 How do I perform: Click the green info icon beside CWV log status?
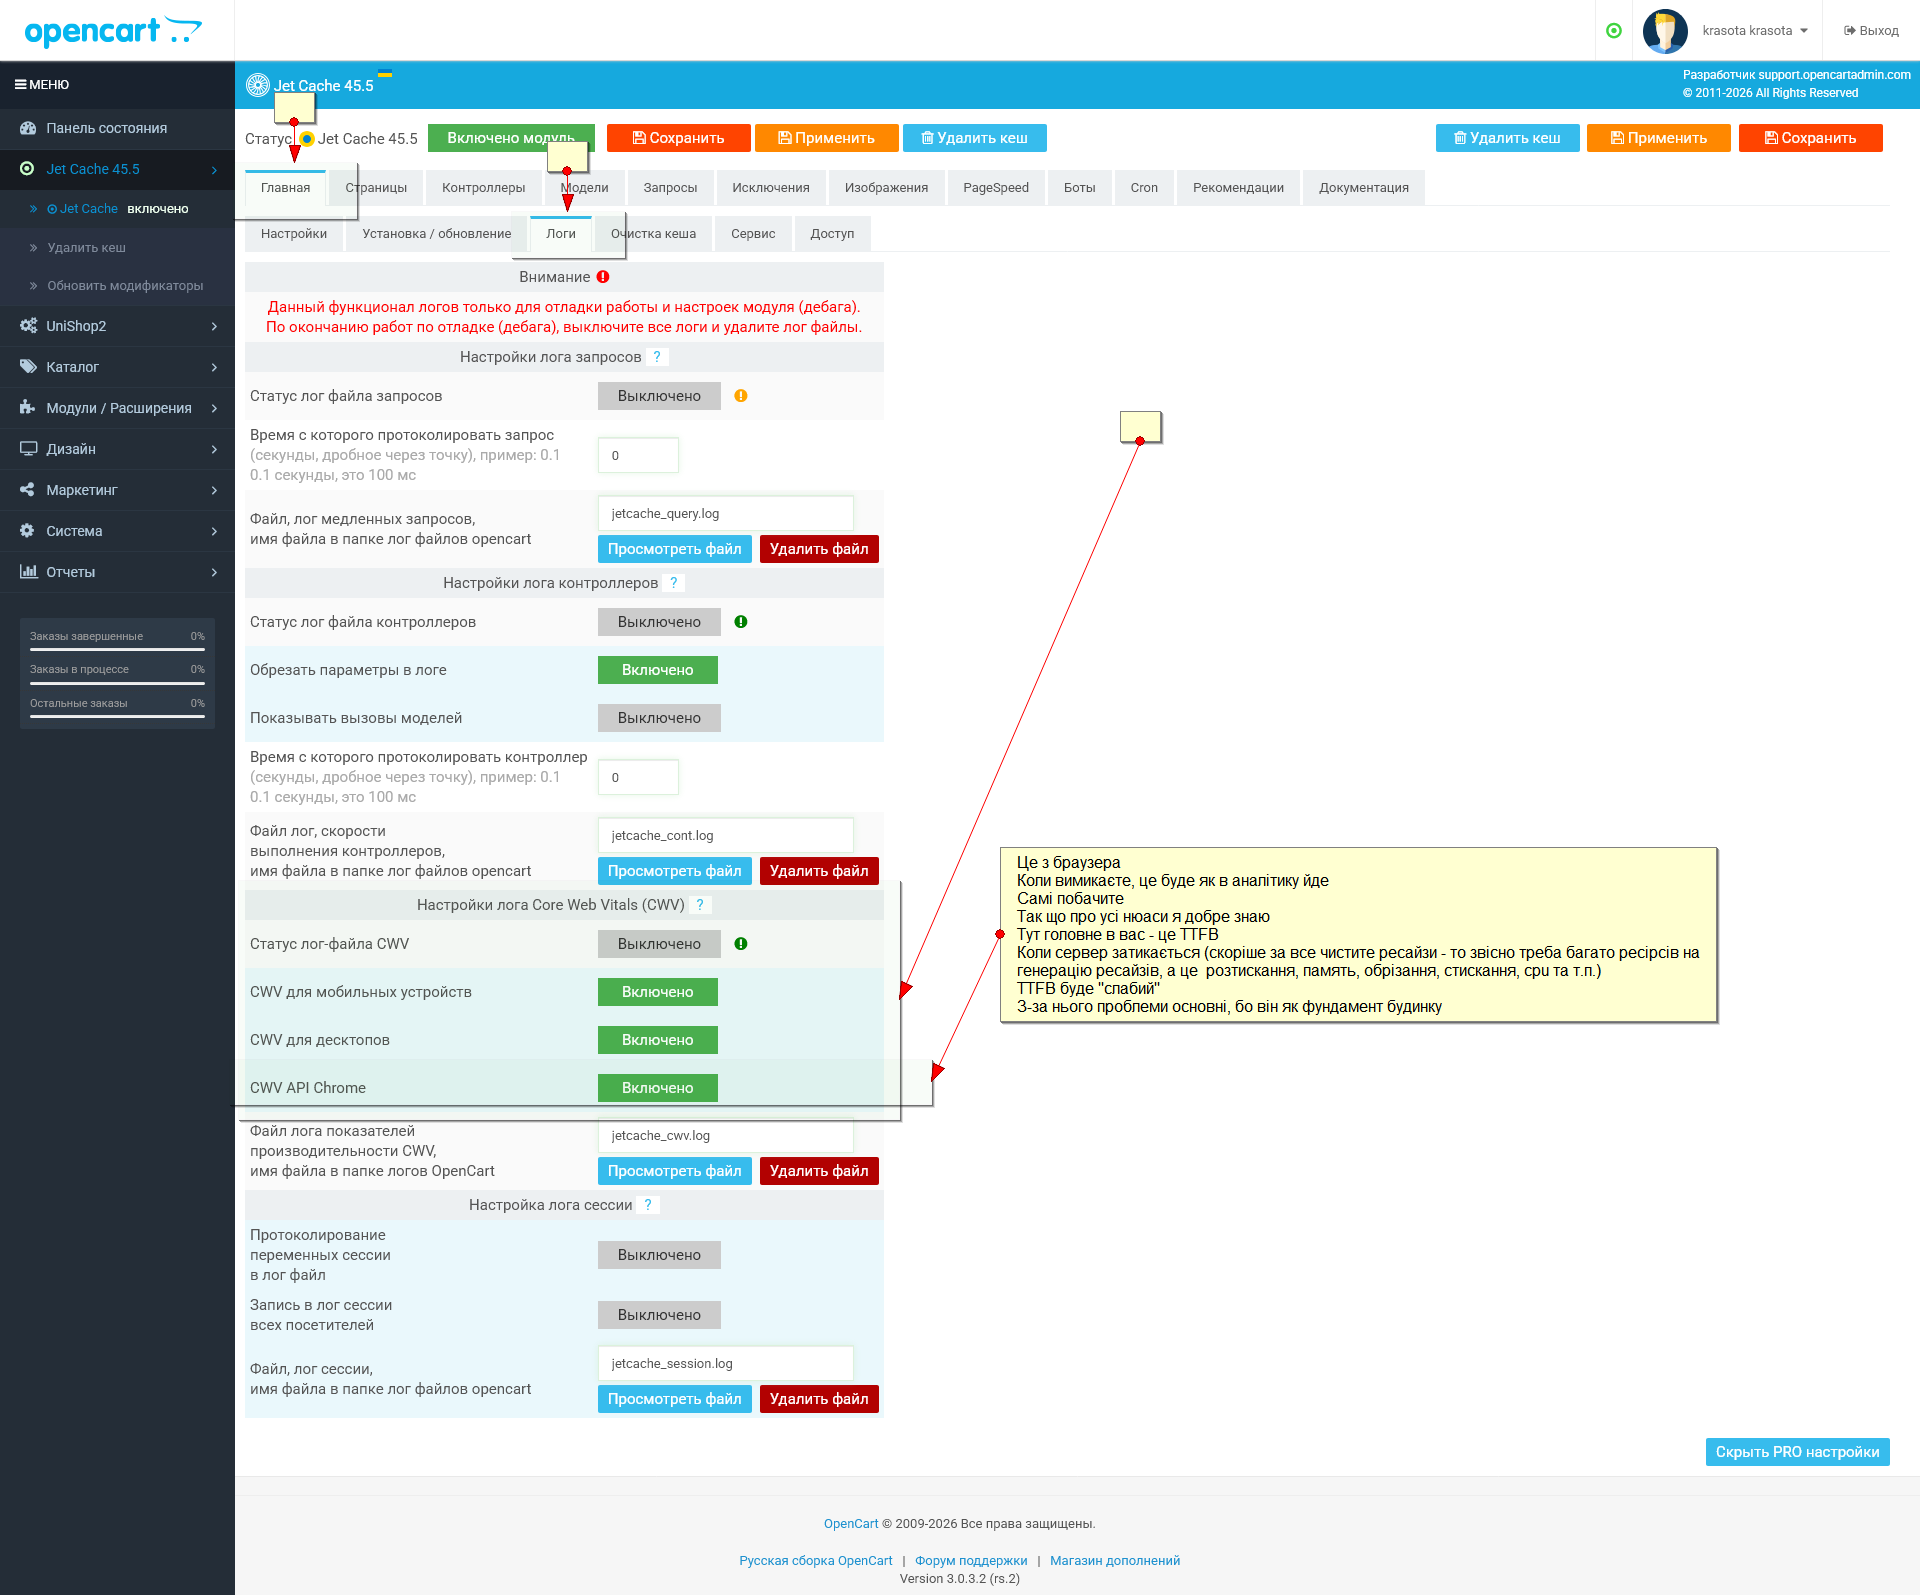[741, 944]
